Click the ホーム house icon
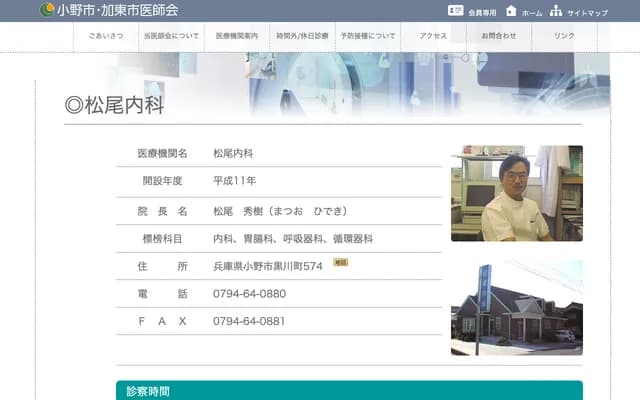This screenshot has height=400, width=640. [511, 11]
